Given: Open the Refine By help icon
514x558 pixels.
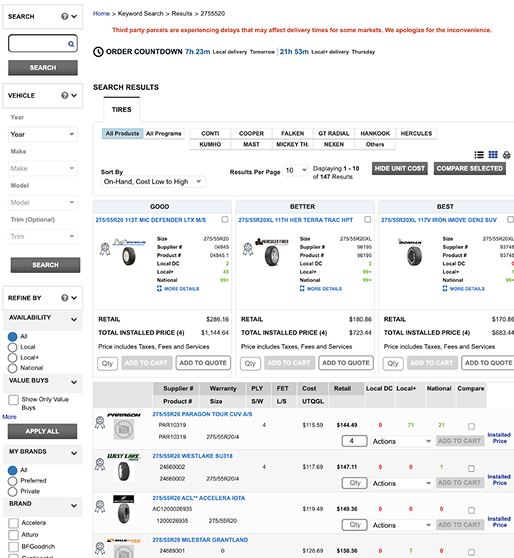Looking at the screenshot, I should coord(64,298).
